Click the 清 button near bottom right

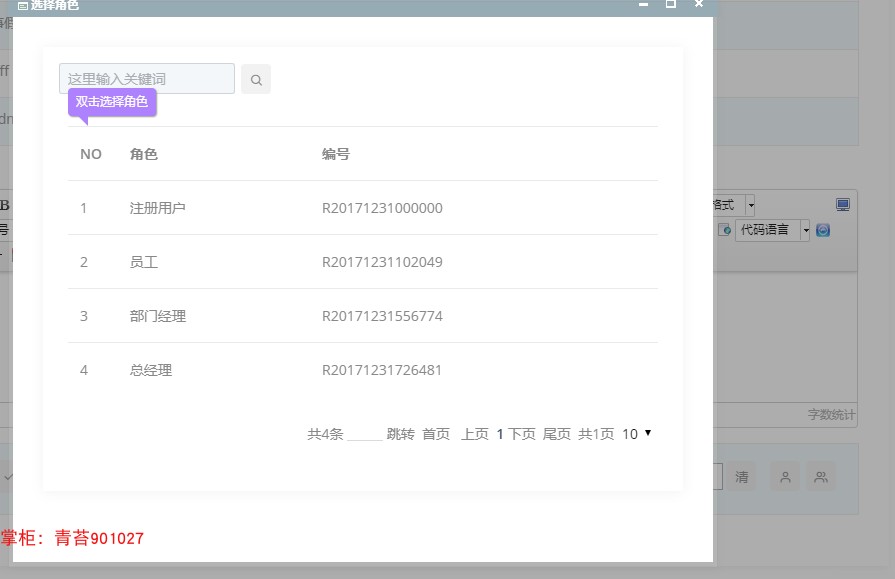click(x=743, y=477)
